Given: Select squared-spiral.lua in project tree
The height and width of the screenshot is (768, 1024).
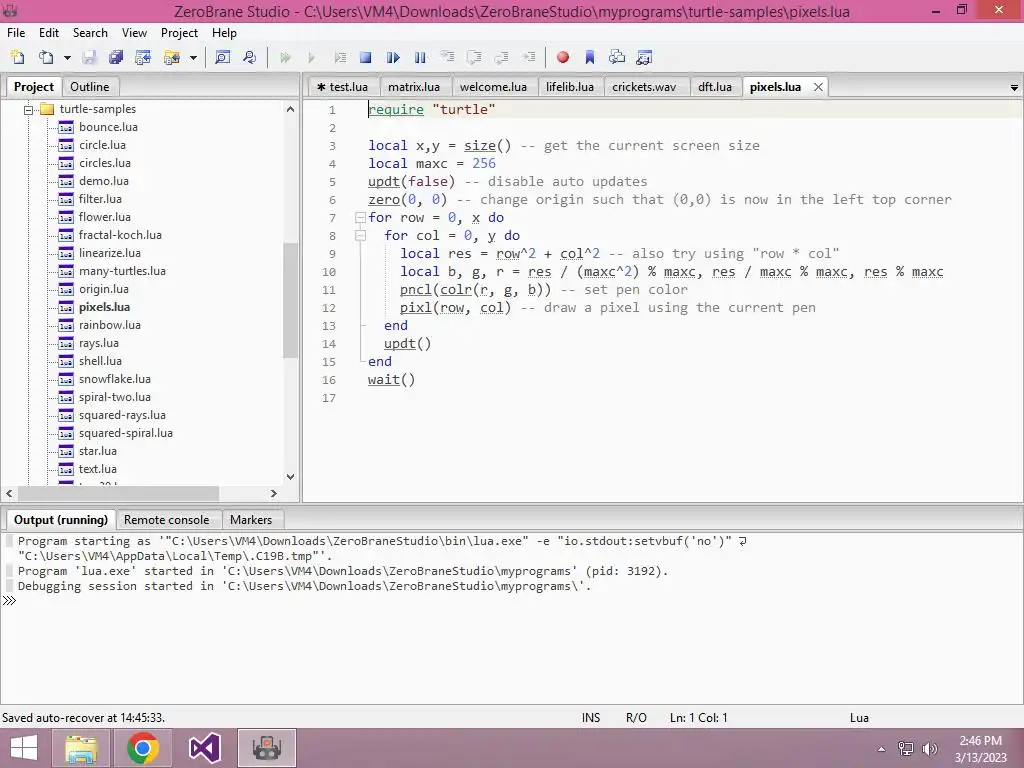Looking at the screenshot, I should (x=126, y=433).
